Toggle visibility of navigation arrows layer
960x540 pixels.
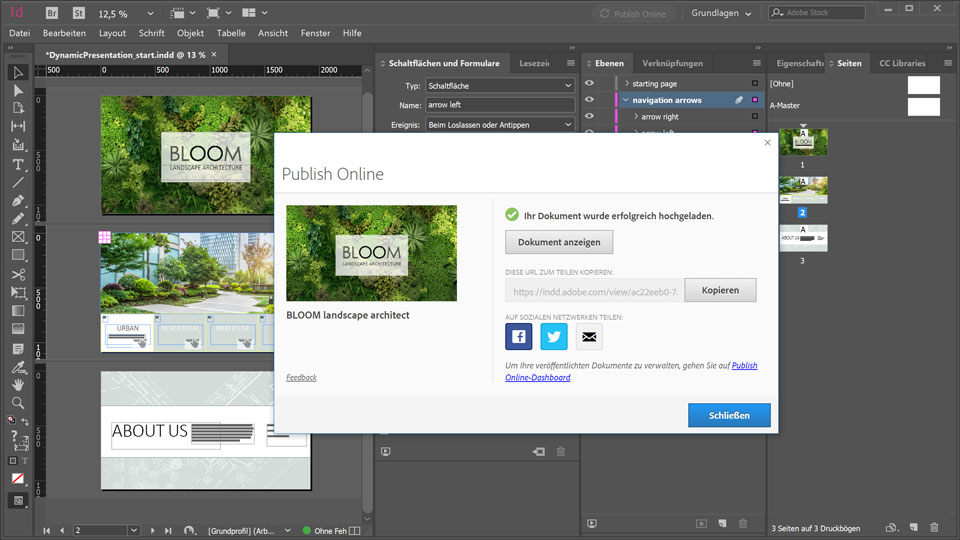[590, 100]
